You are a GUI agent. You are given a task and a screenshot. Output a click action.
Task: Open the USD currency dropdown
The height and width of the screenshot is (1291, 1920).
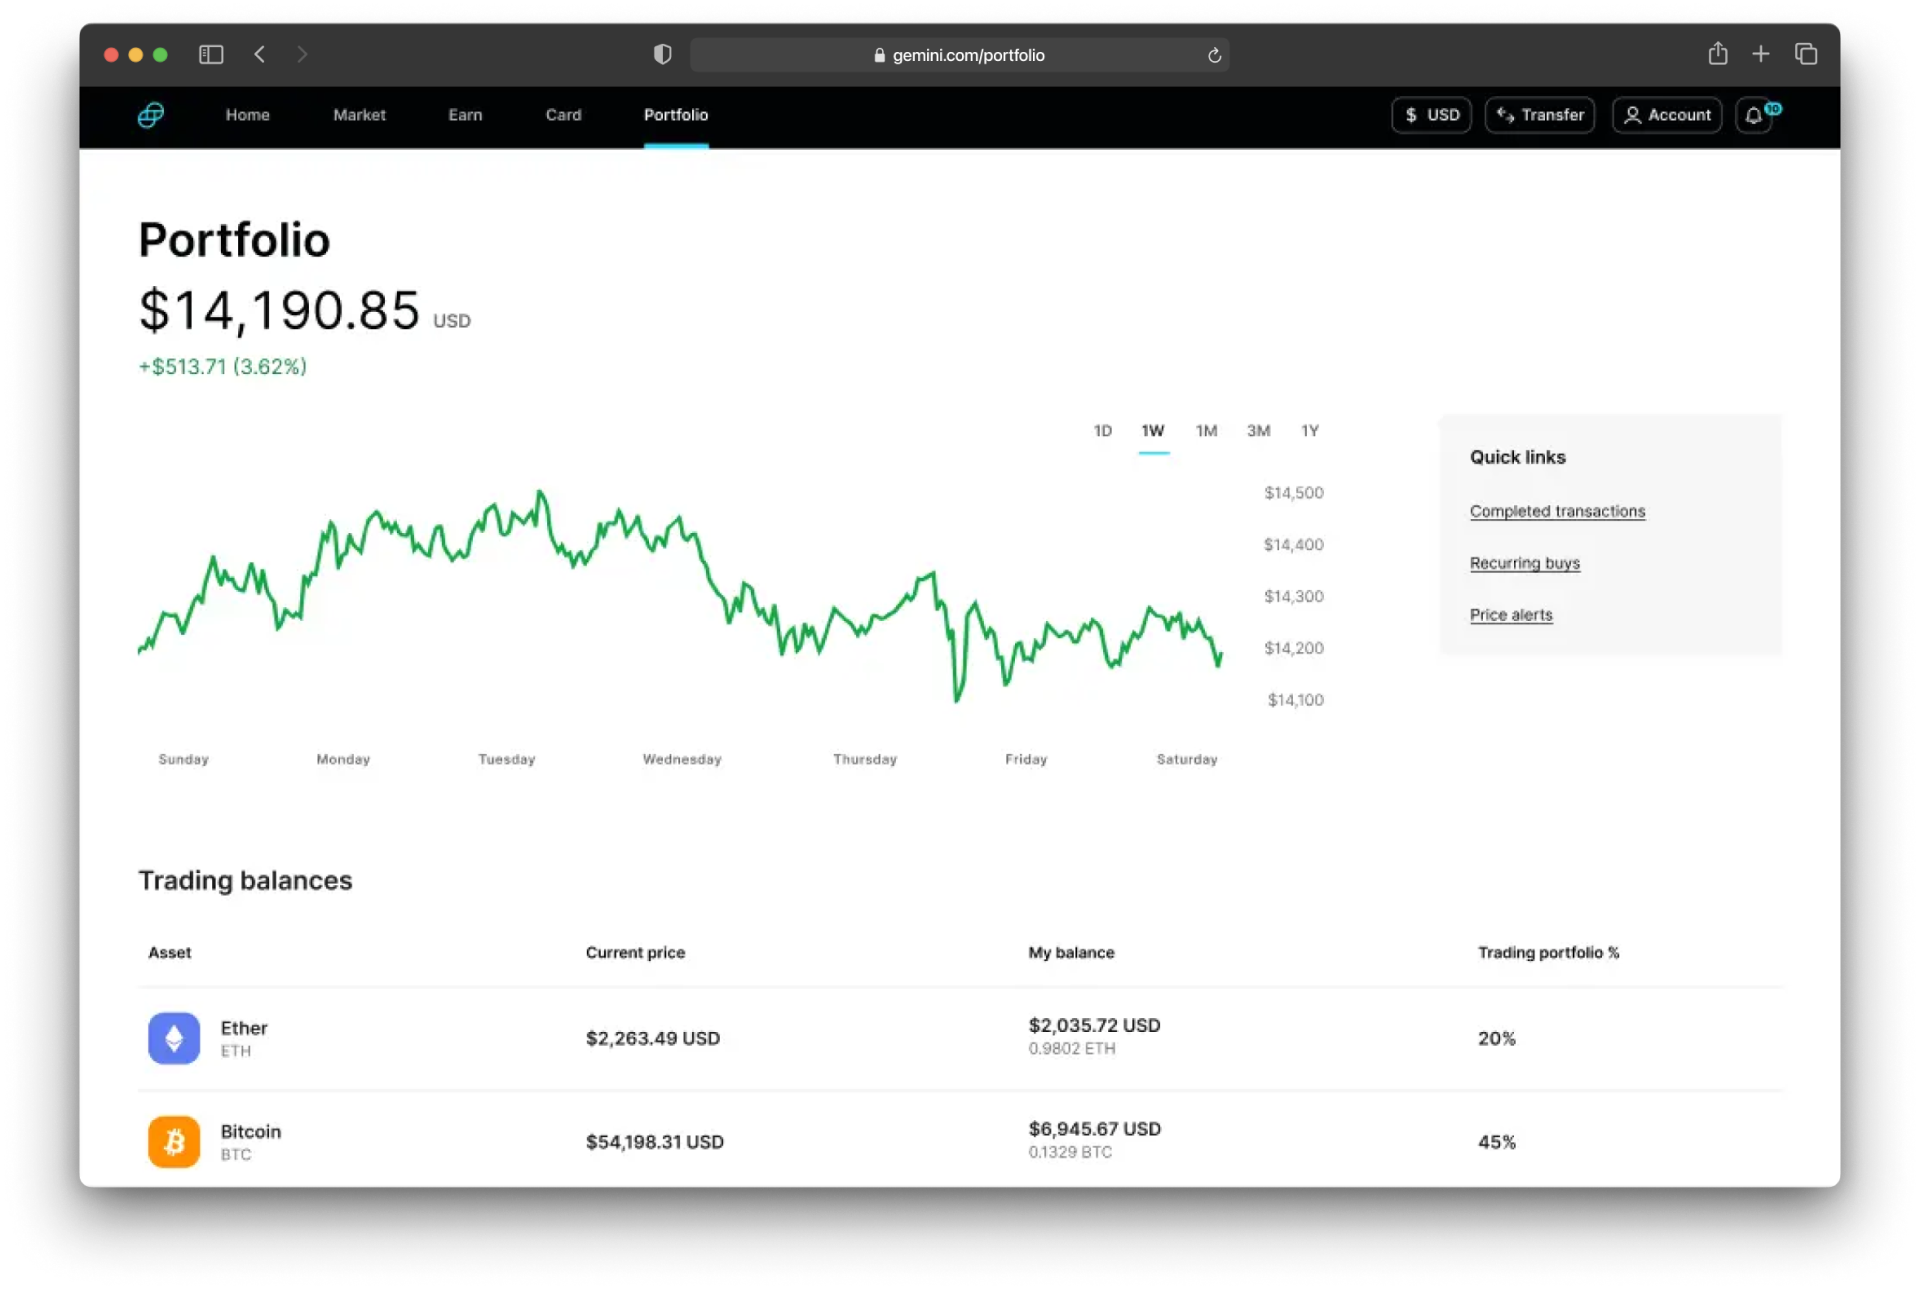click(1431, 115)
